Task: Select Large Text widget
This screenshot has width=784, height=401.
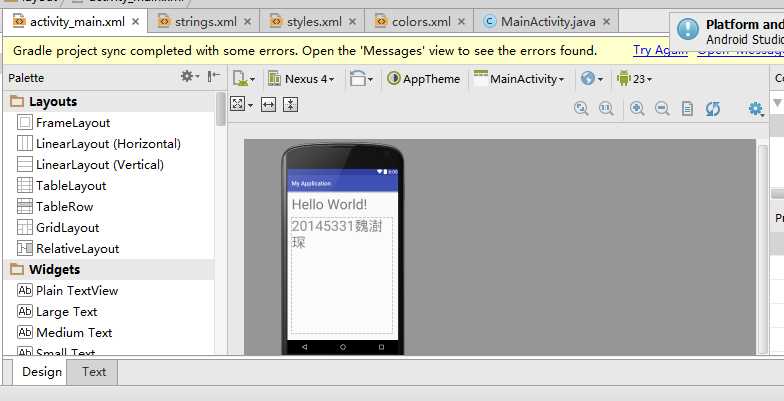Action: click(x=57, y=312)
